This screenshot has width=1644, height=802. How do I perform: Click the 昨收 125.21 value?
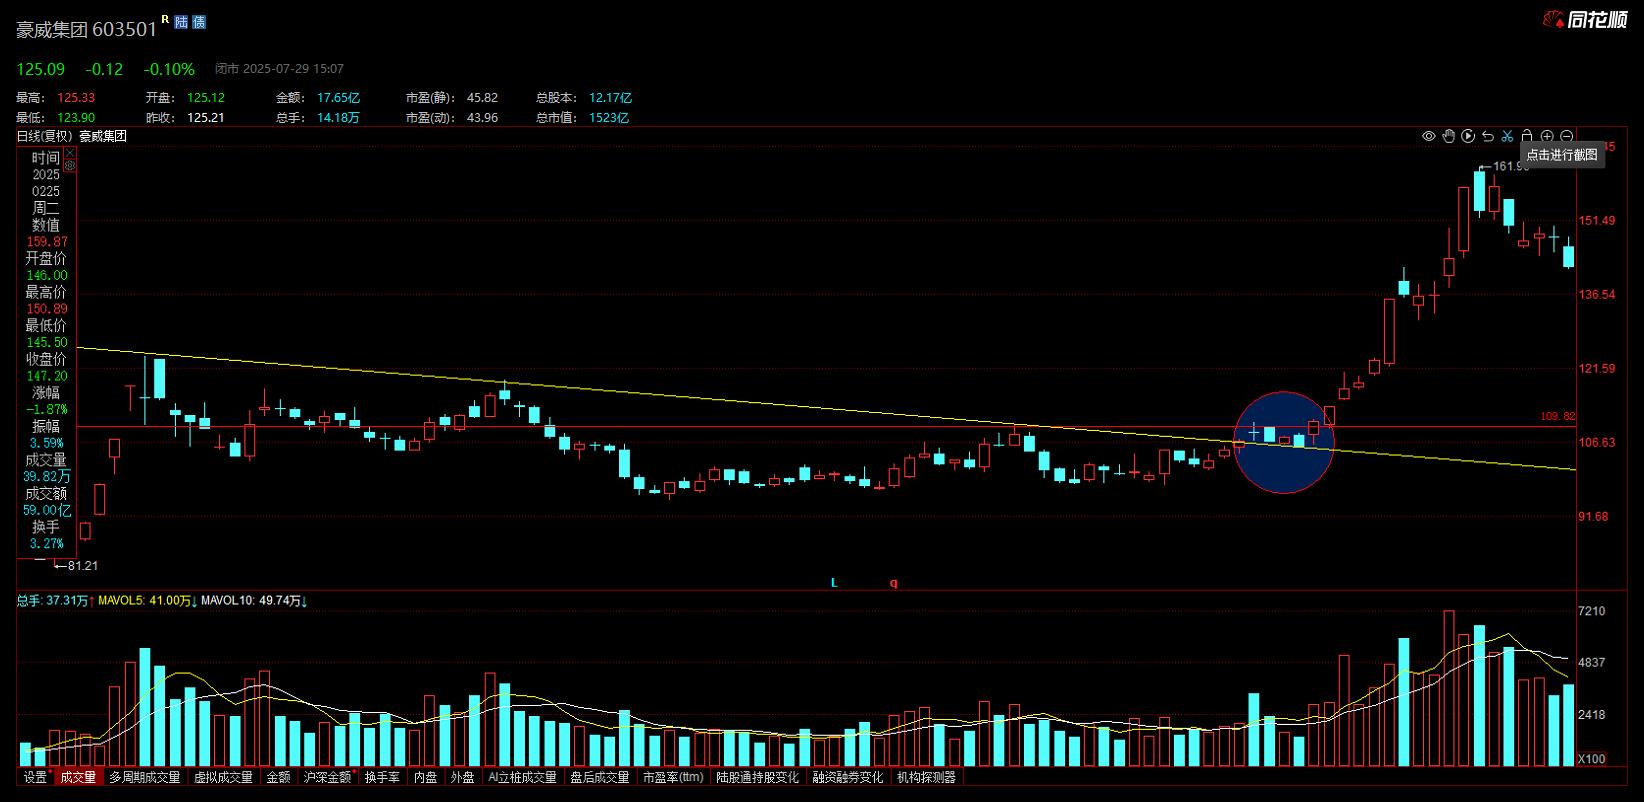click(x=206, y=117)
